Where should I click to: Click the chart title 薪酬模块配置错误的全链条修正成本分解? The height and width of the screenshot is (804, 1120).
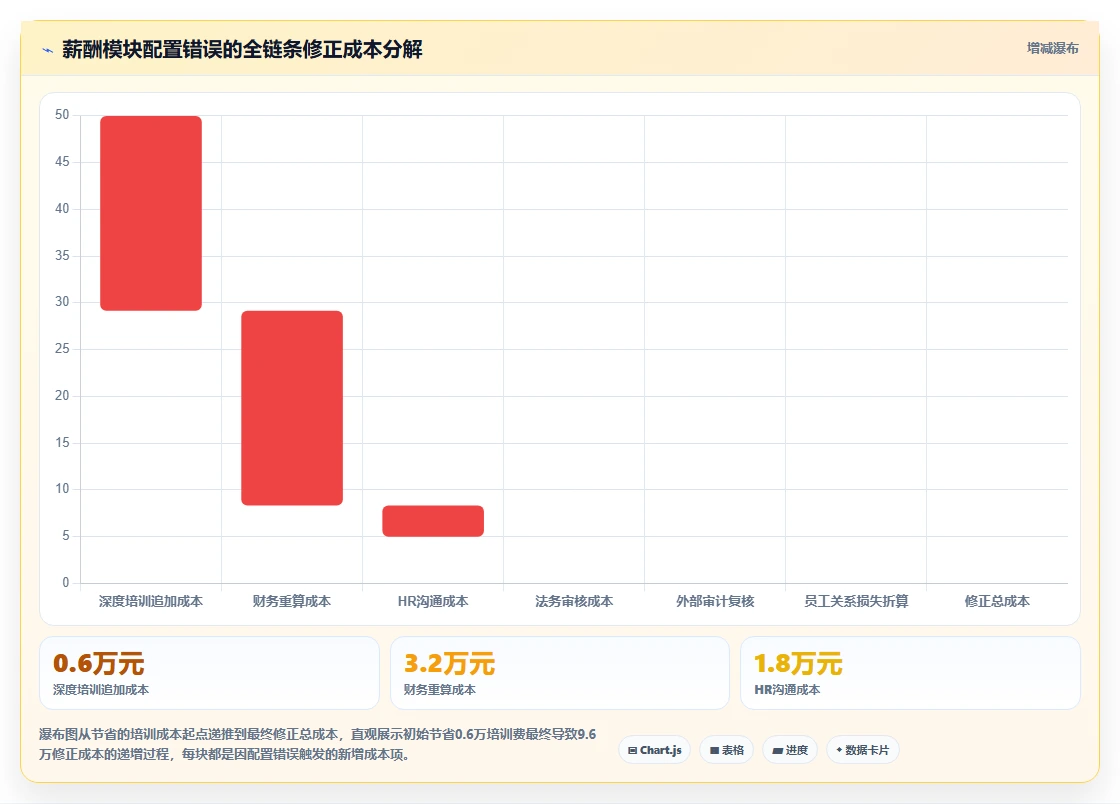(242, 49)
